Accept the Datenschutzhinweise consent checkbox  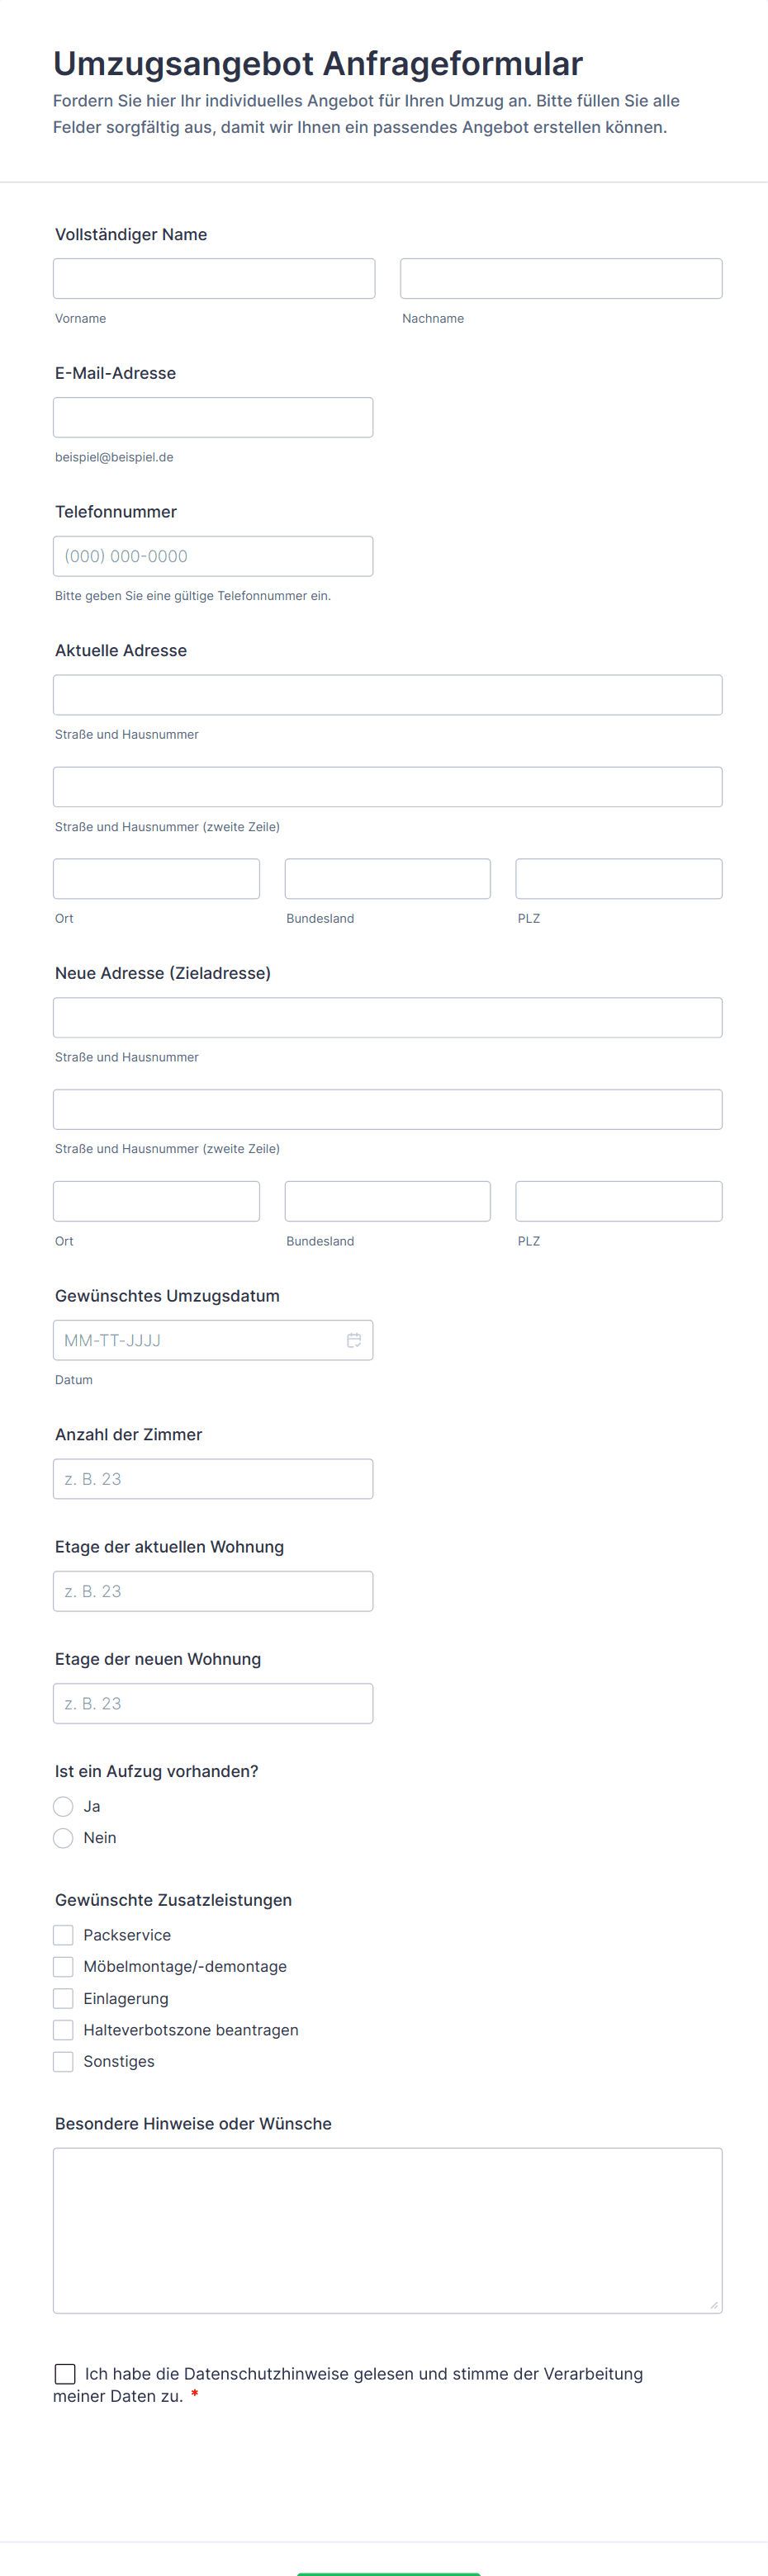coord(65,2374)
